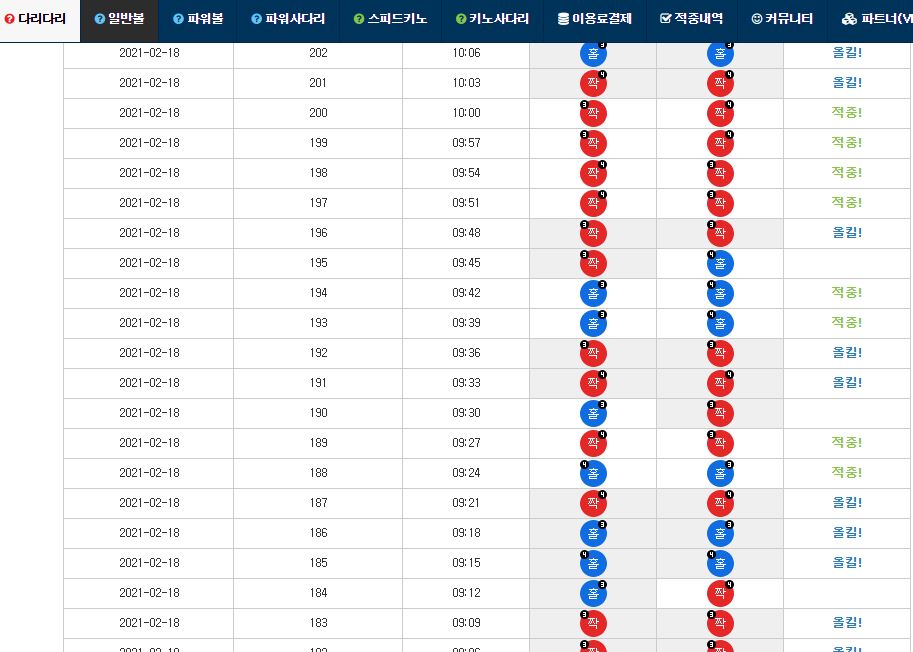Click second blue 홀 icon in round 185
Image resolution: width=913 pixels, height=652 pixels.
(x=720, y=564)
